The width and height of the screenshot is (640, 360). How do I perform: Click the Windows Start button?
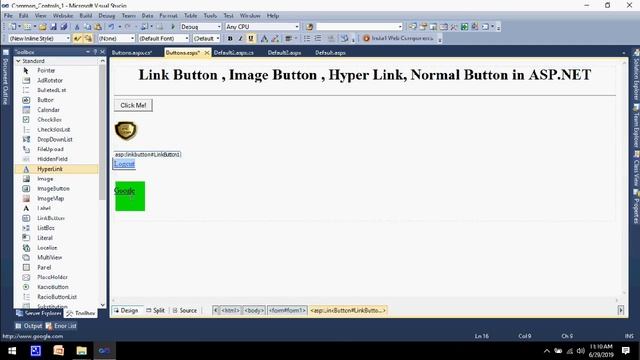pyautogui.click(x=12, y=351)
